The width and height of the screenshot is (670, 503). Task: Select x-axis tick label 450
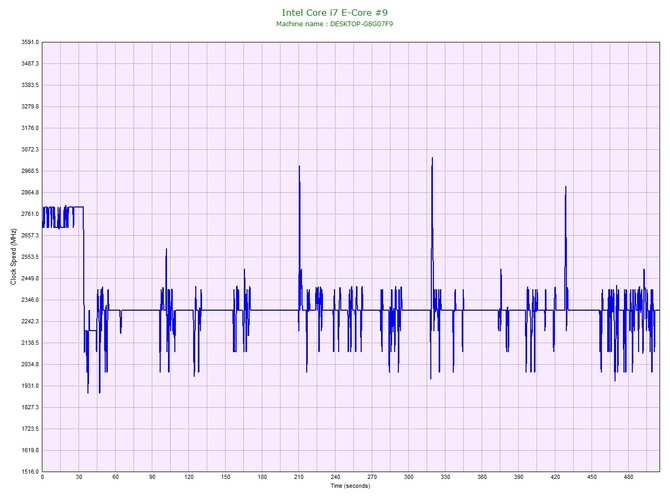[x=592, y=477]
